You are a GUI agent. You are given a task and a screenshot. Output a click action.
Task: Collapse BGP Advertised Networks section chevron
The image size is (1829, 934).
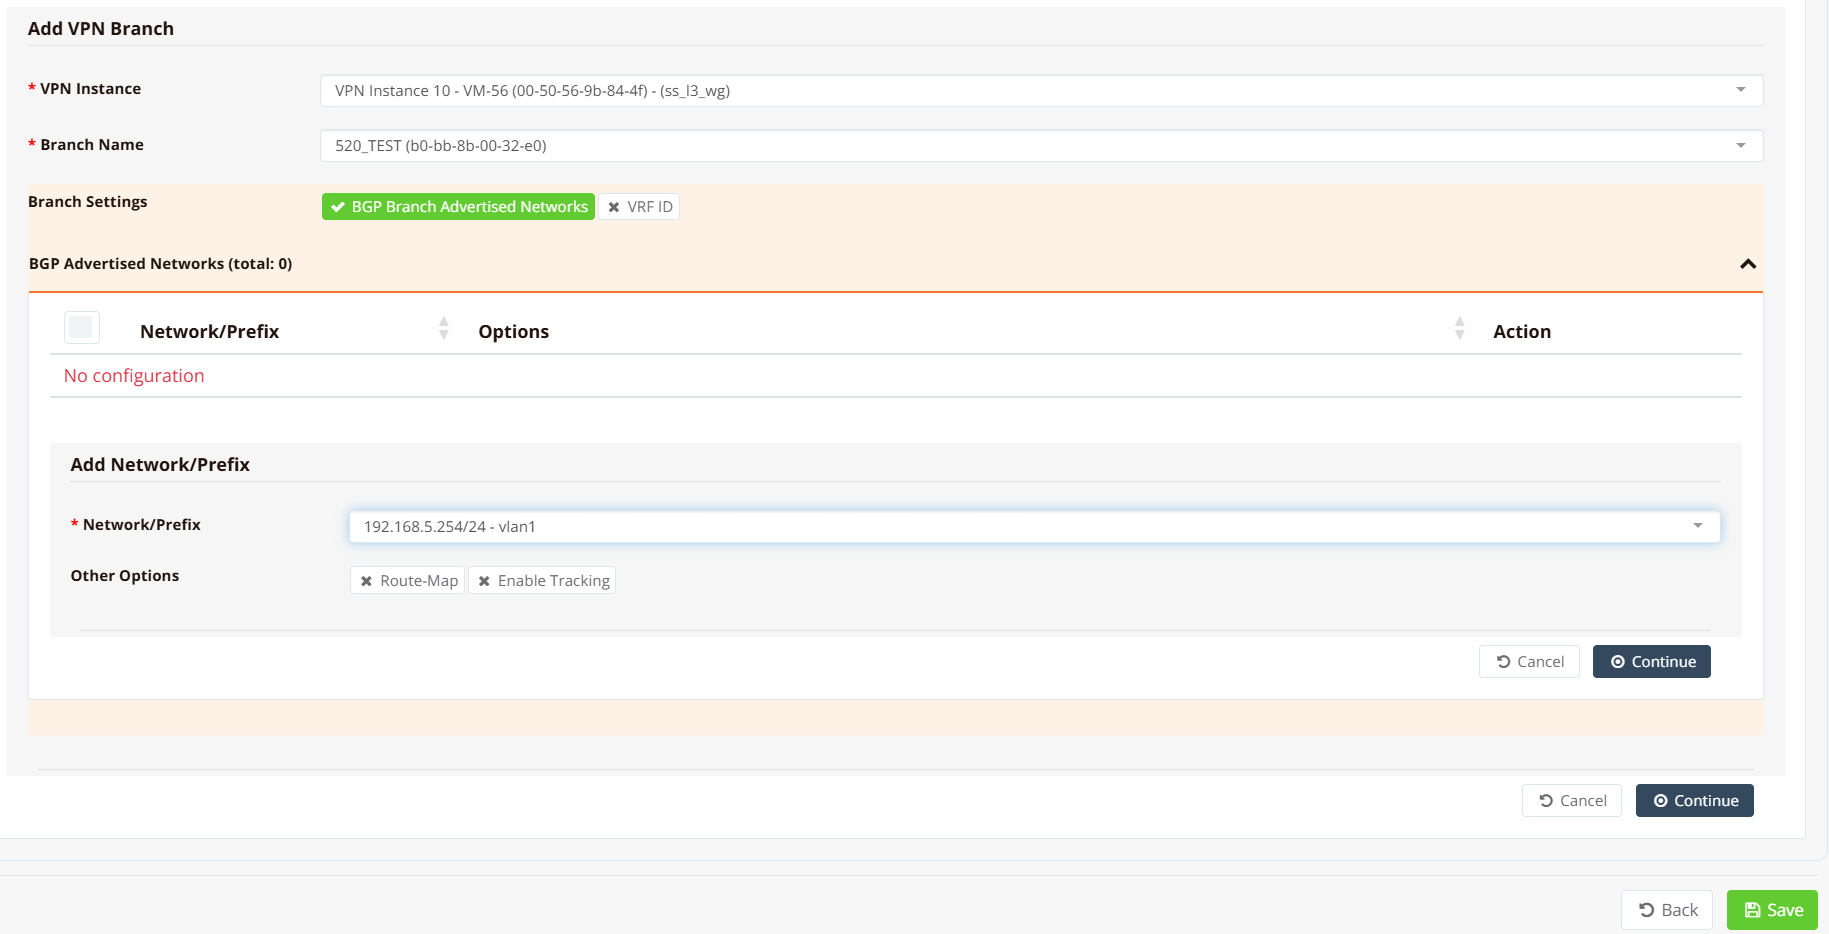1747,264
